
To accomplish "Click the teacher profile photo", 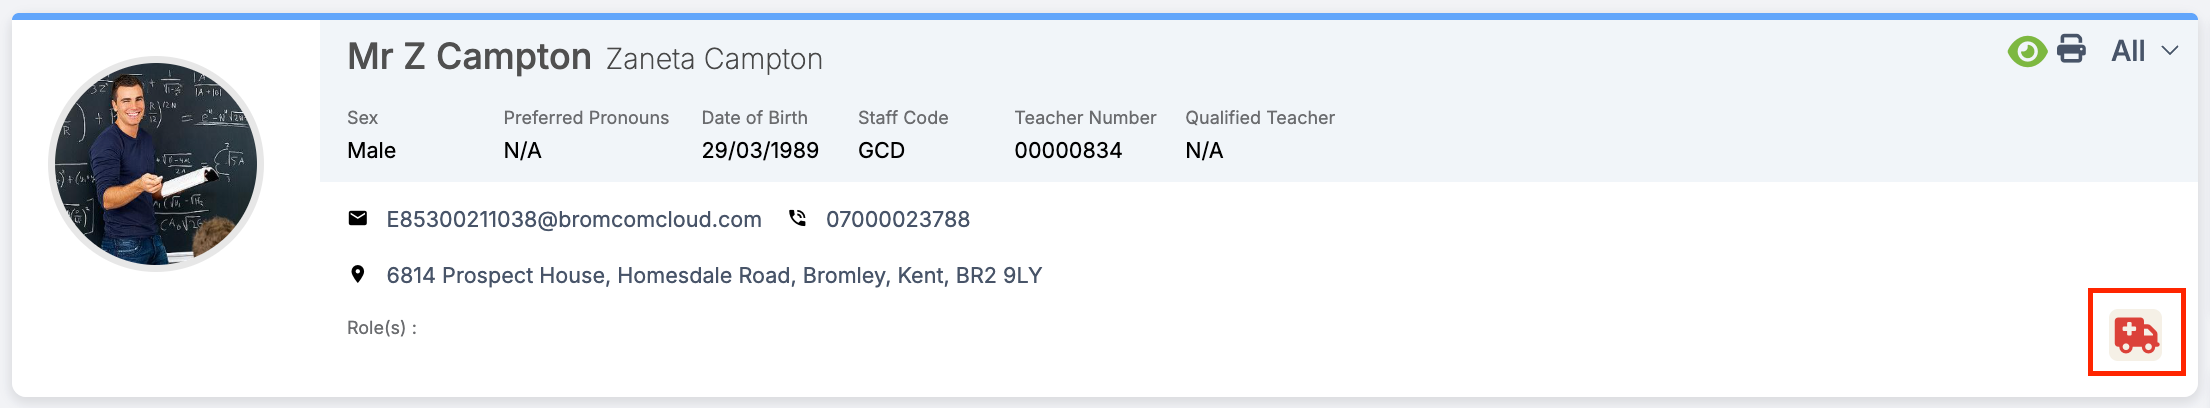I will pos(156,164).
